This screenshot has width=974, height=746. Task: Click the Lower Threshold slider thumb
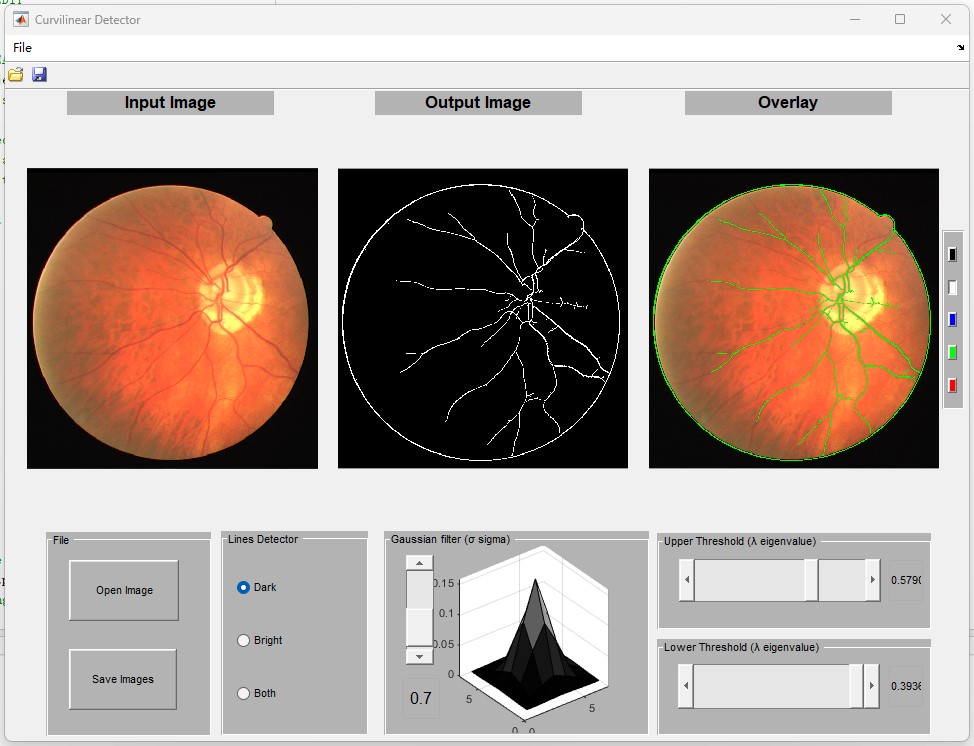point(856,686)
